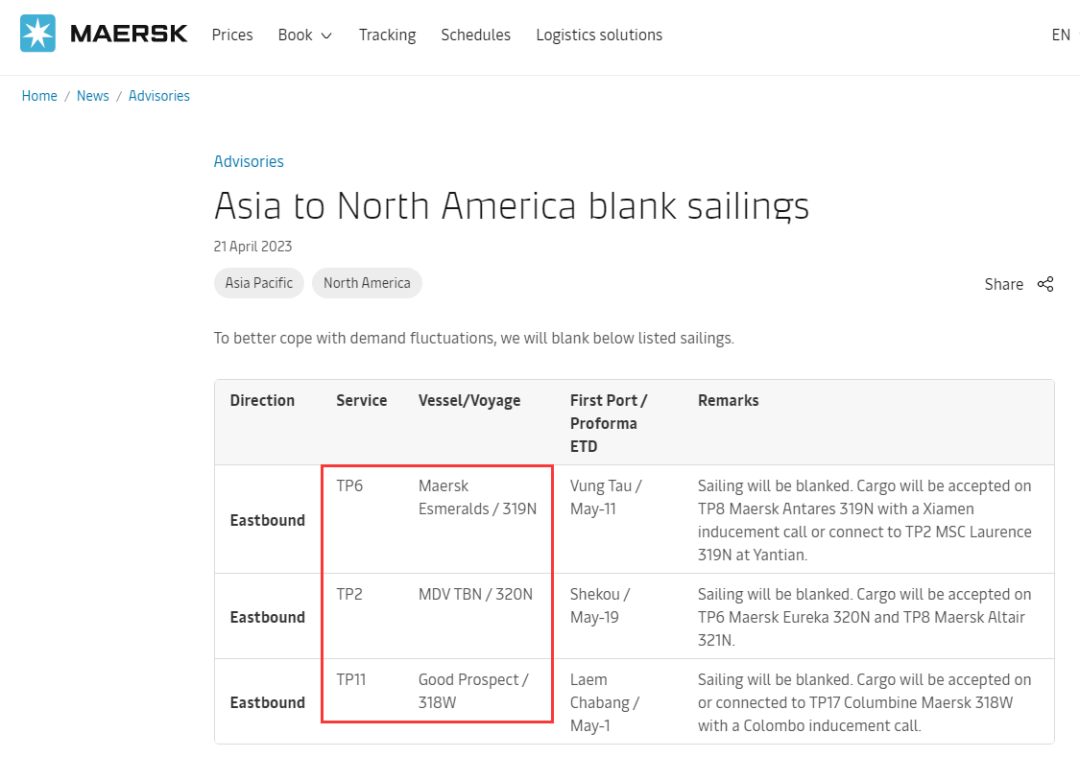The height and width of the screenshot is (757, 1080).
Task: Click the News breadcrumb link
Action: 92,96
